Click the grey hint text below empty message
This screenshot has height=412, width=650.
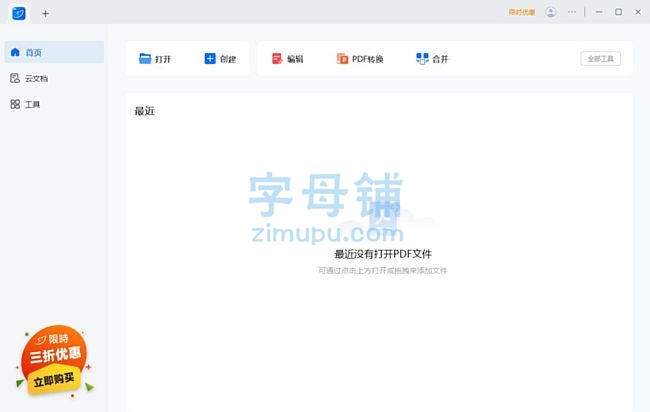383,270
